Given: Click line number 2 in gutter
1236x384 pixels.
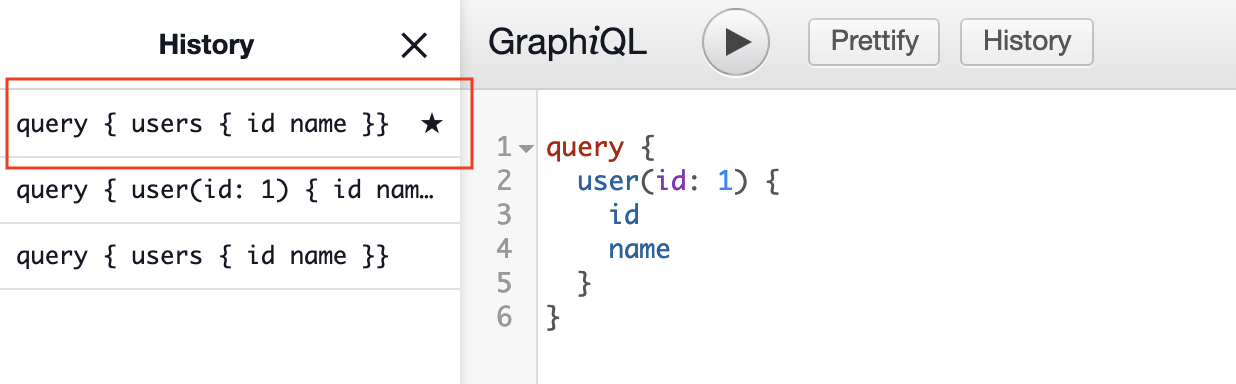Looking at the screenshot, I should click(504, 182).
